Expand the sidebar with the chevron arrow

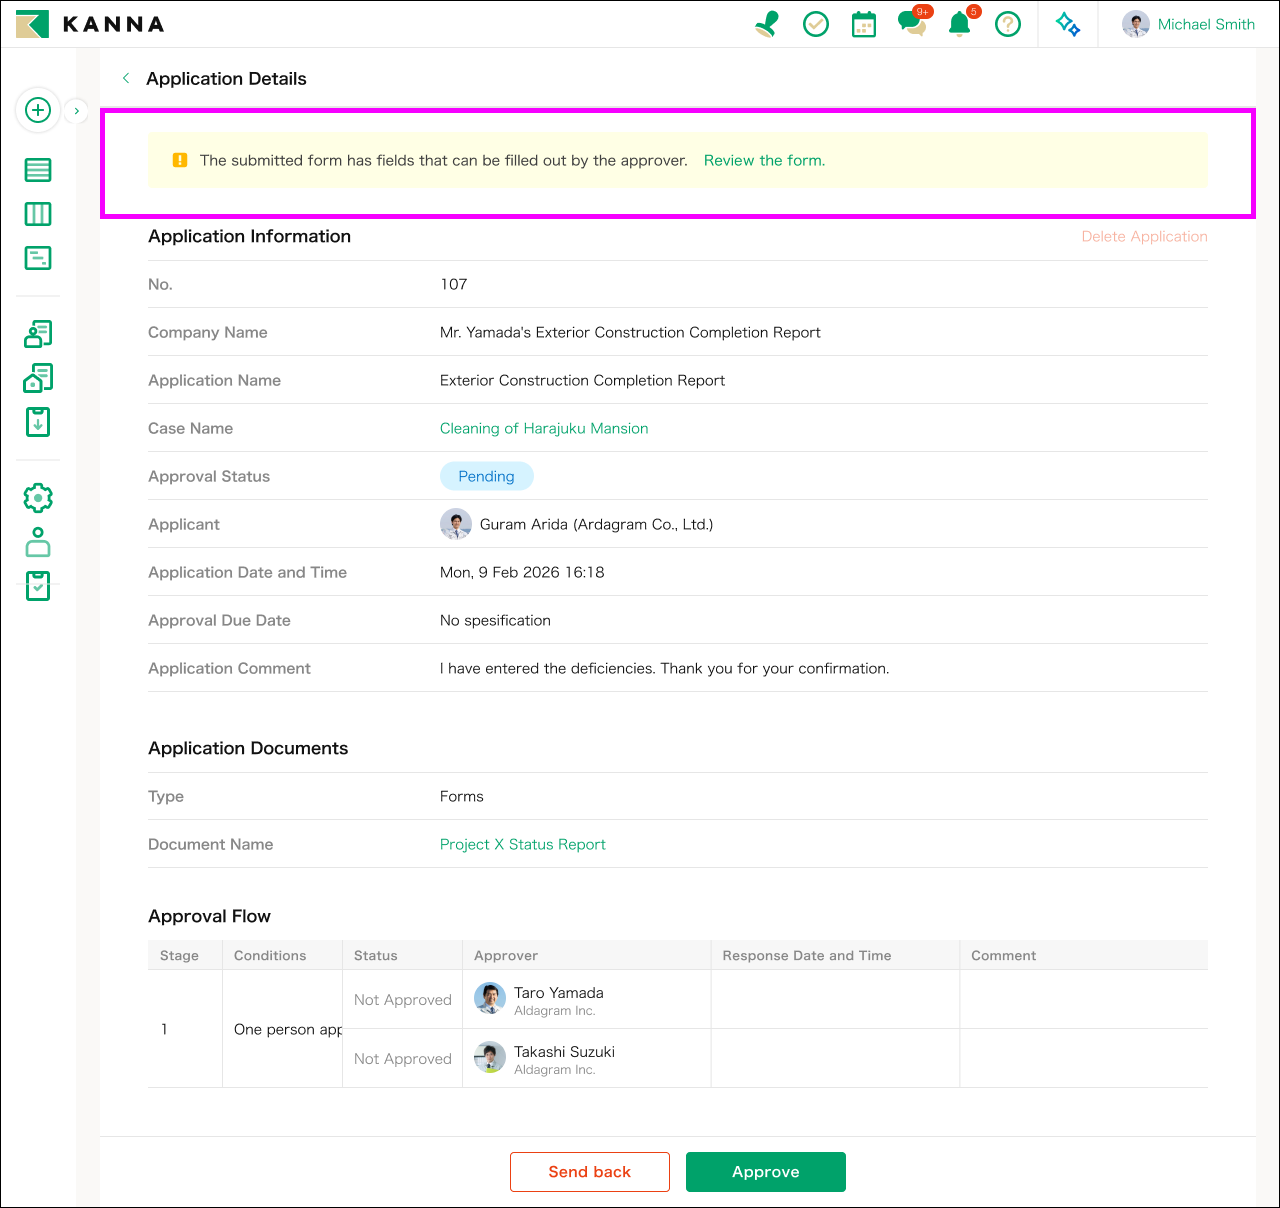[x=77, y=111]
